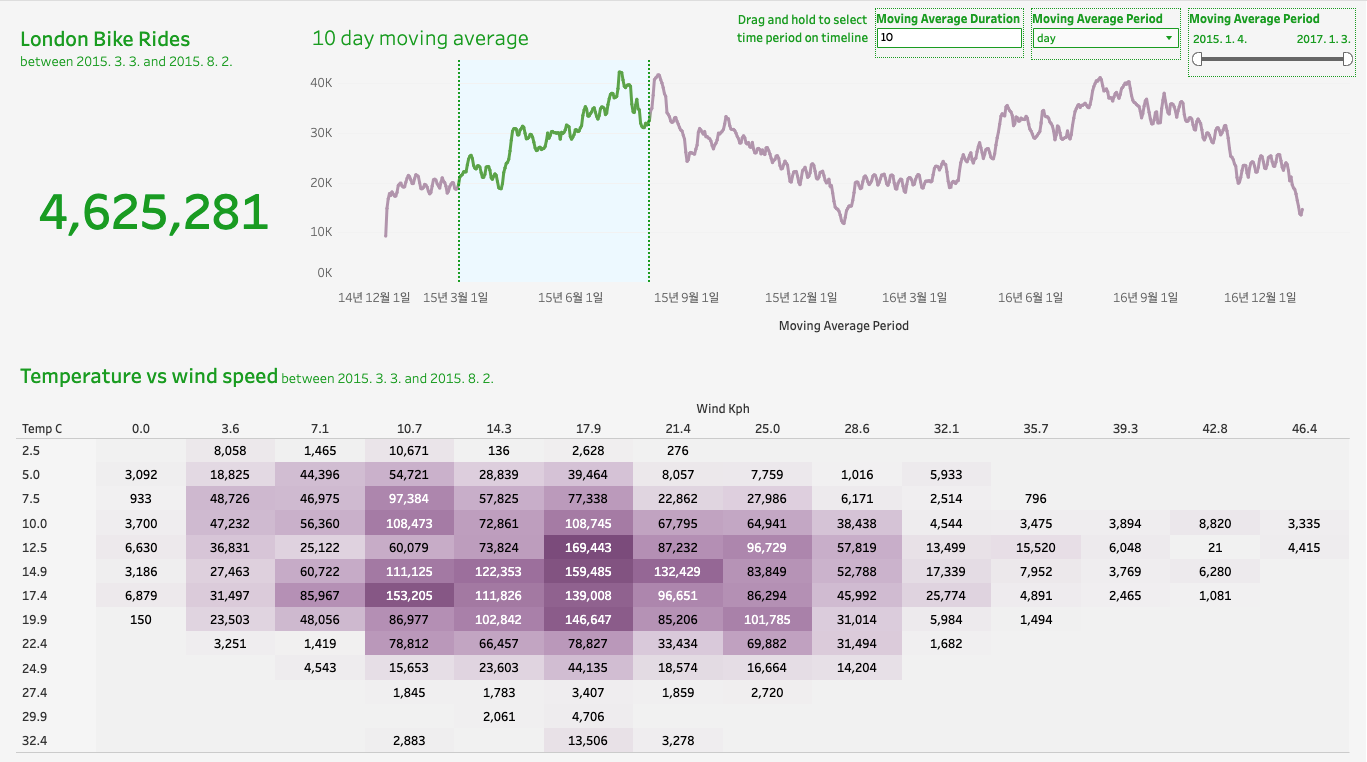
Task: Click the heatmap cell 169,443
Action: coord(588,547)
